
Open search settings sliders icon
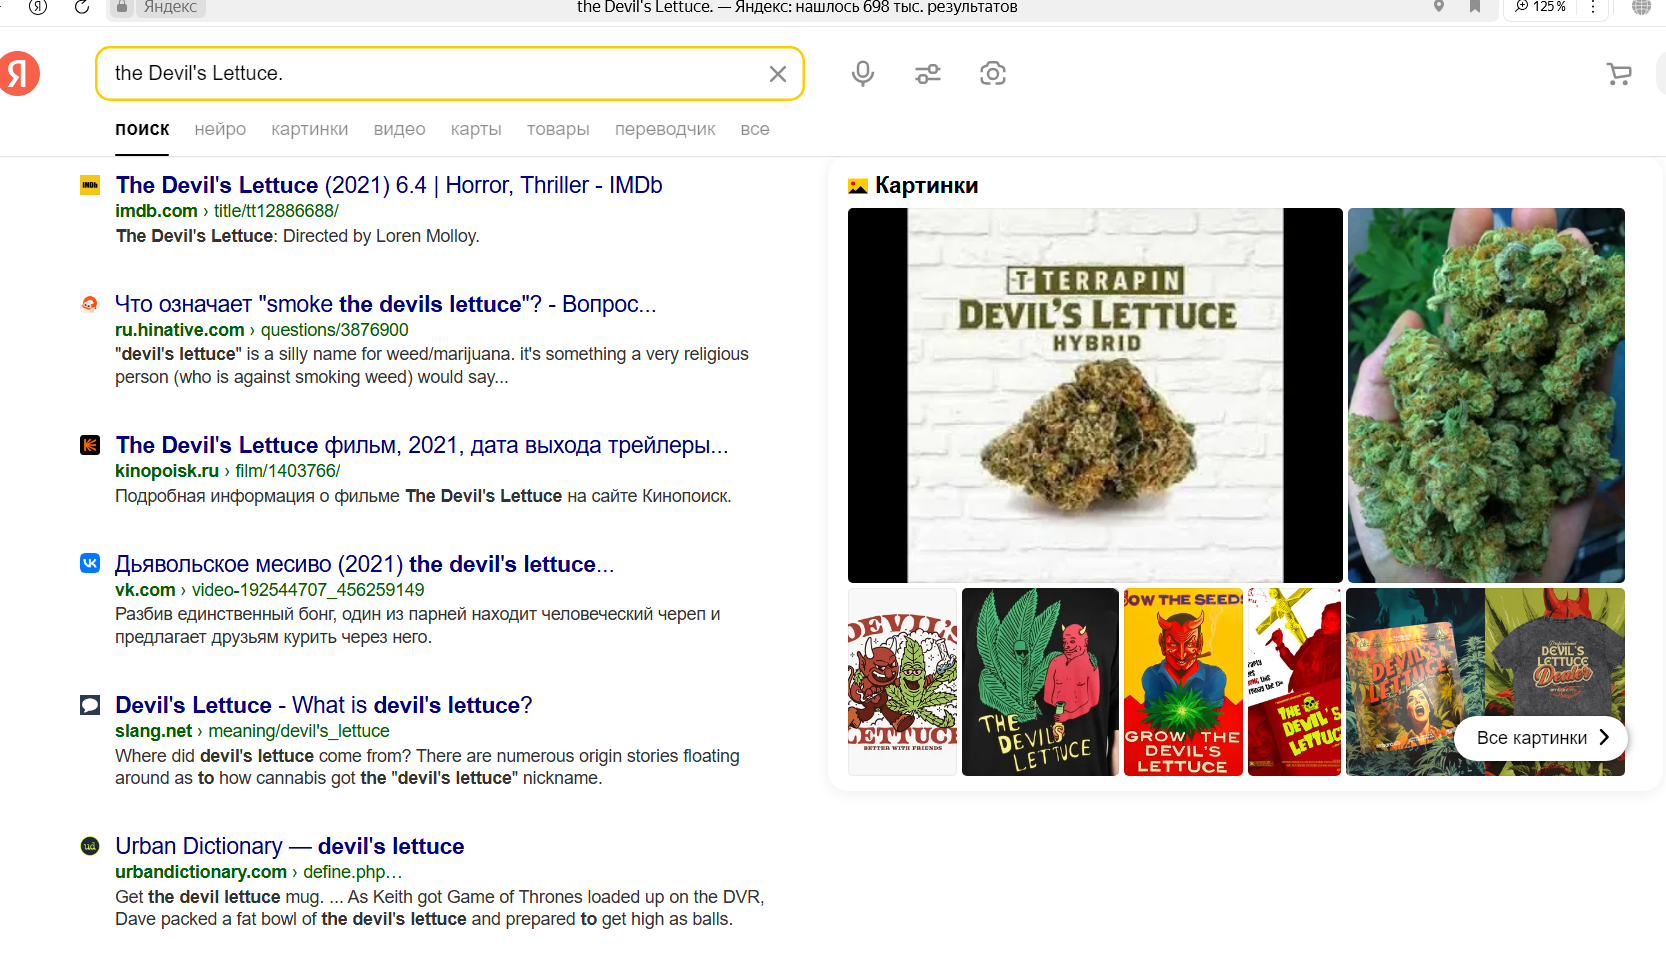pyautogui.click(x=927, y=74)
